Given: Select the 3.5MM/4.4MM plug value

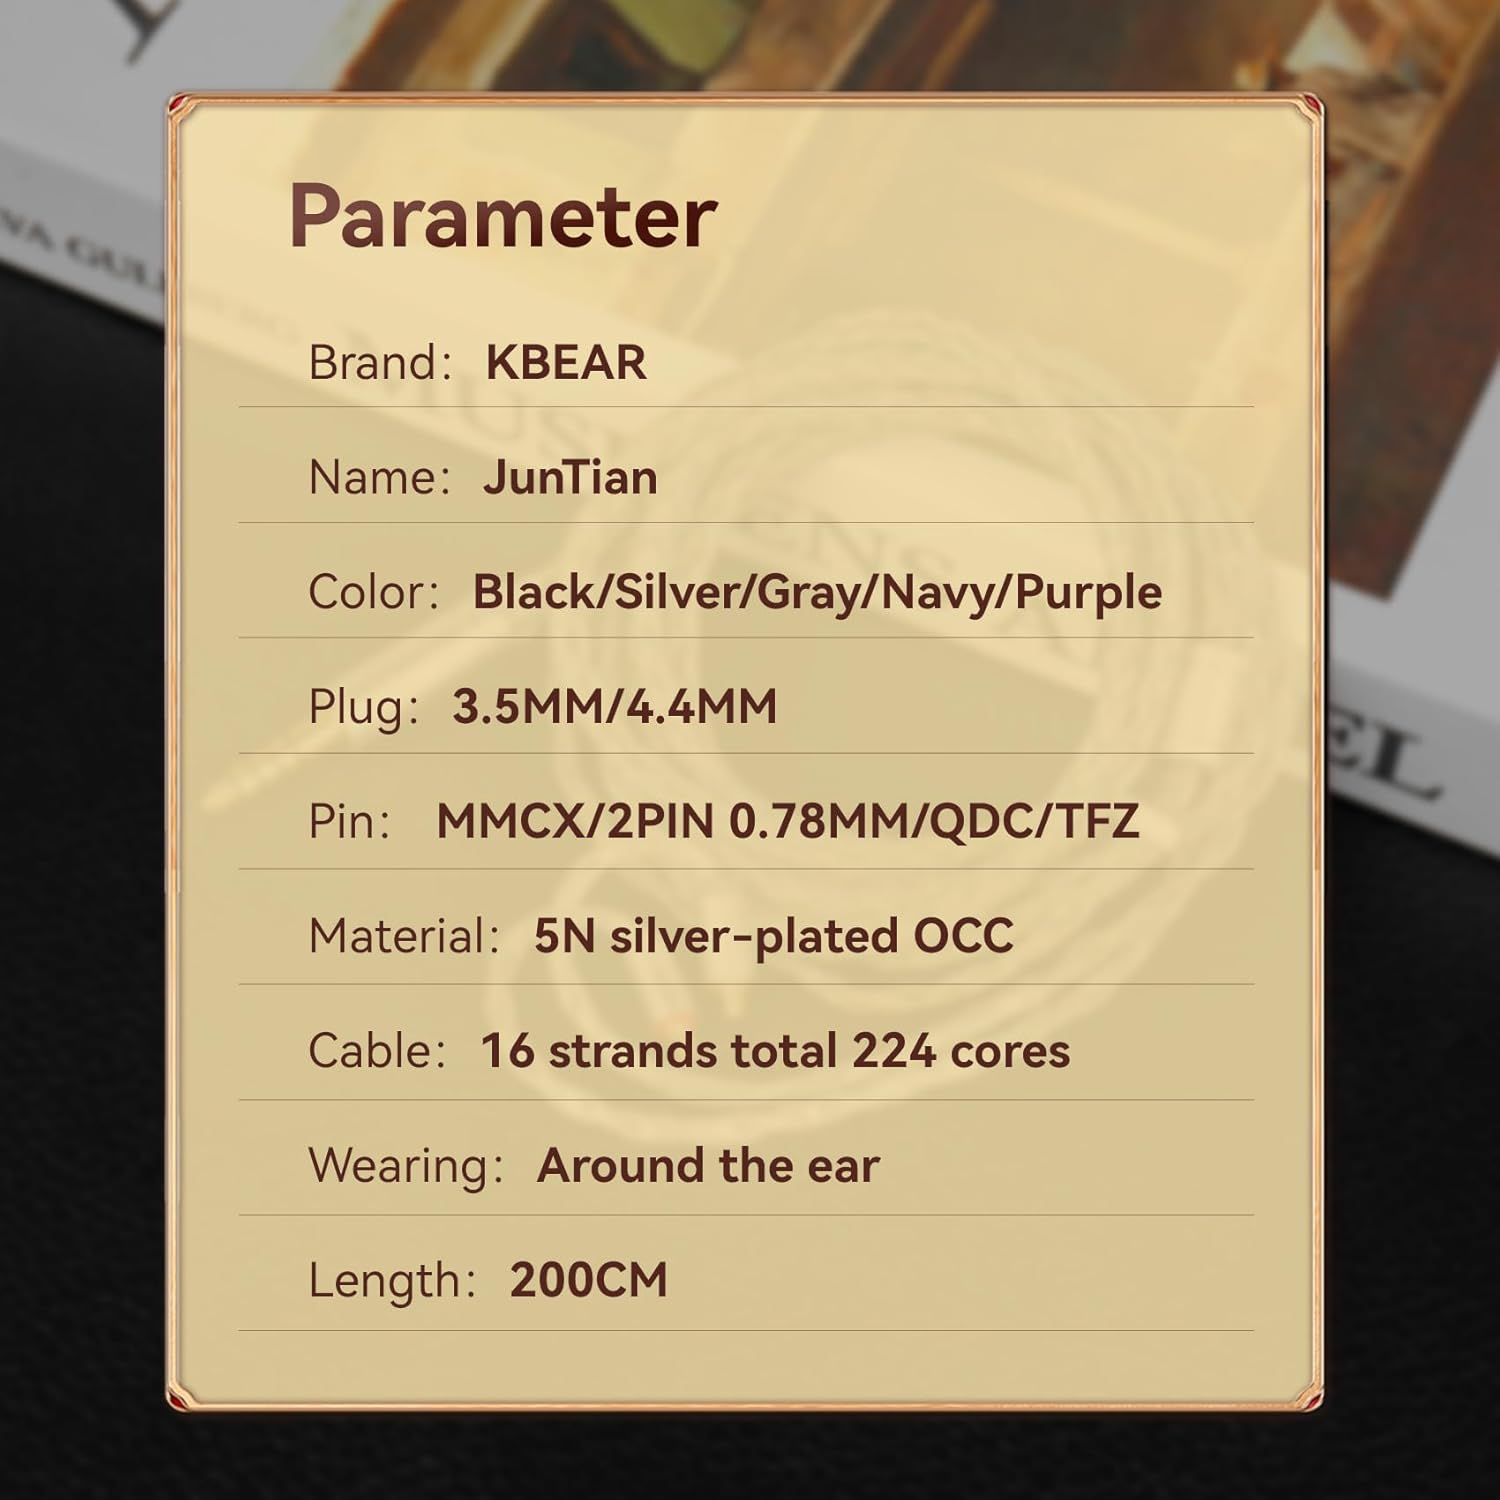Looking at the screenshot, I should coord(614,707).
